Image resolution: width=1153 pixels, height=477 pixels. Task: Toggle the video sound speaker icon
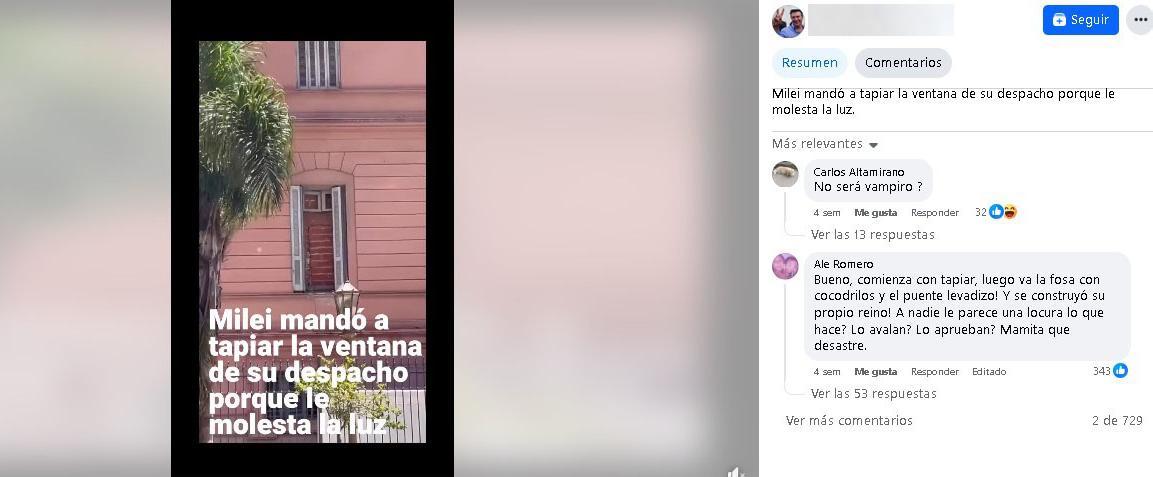tap(735, 471)
